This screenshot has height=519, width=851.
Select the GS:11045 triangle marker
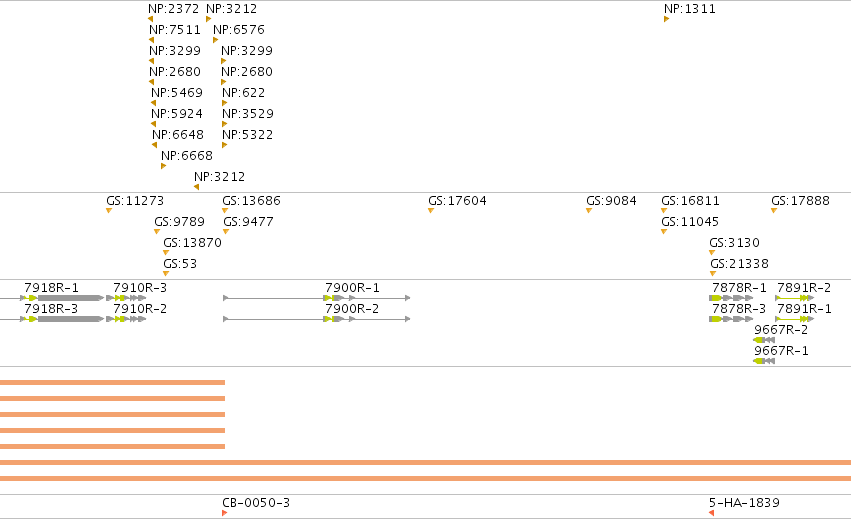click(x=664, y=232)
